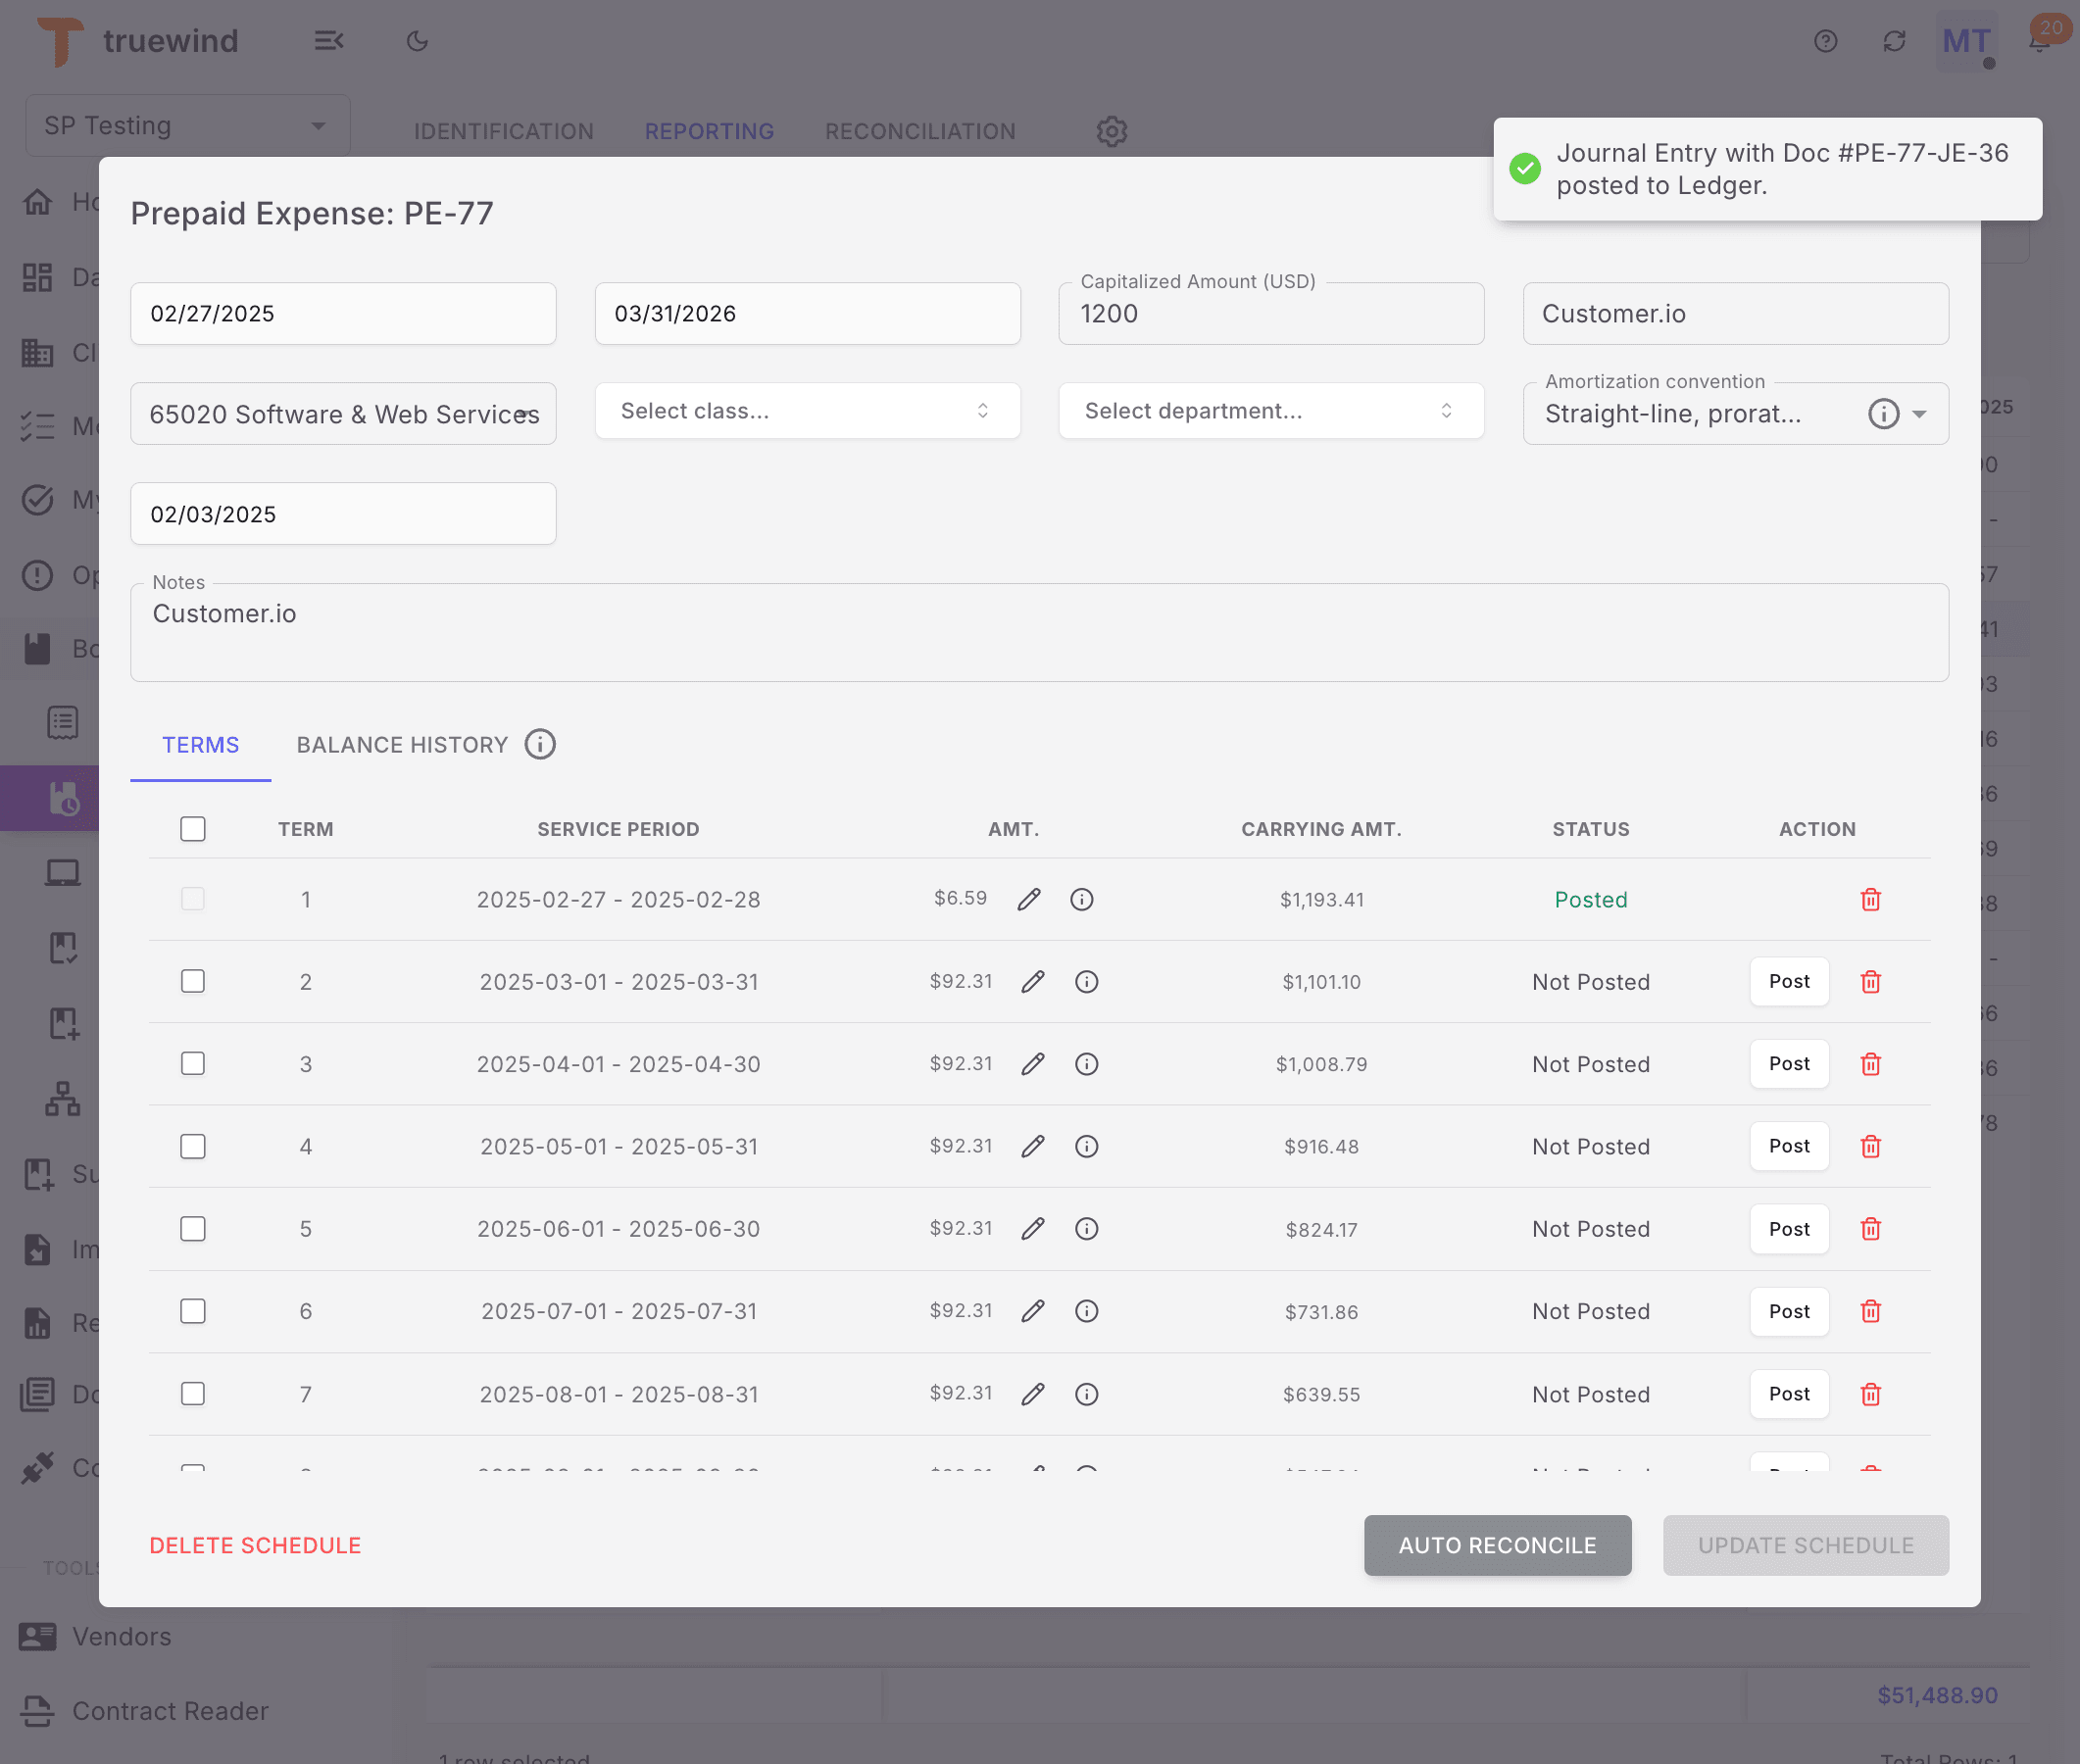Switch to the Balance History tab

[402, 744]
